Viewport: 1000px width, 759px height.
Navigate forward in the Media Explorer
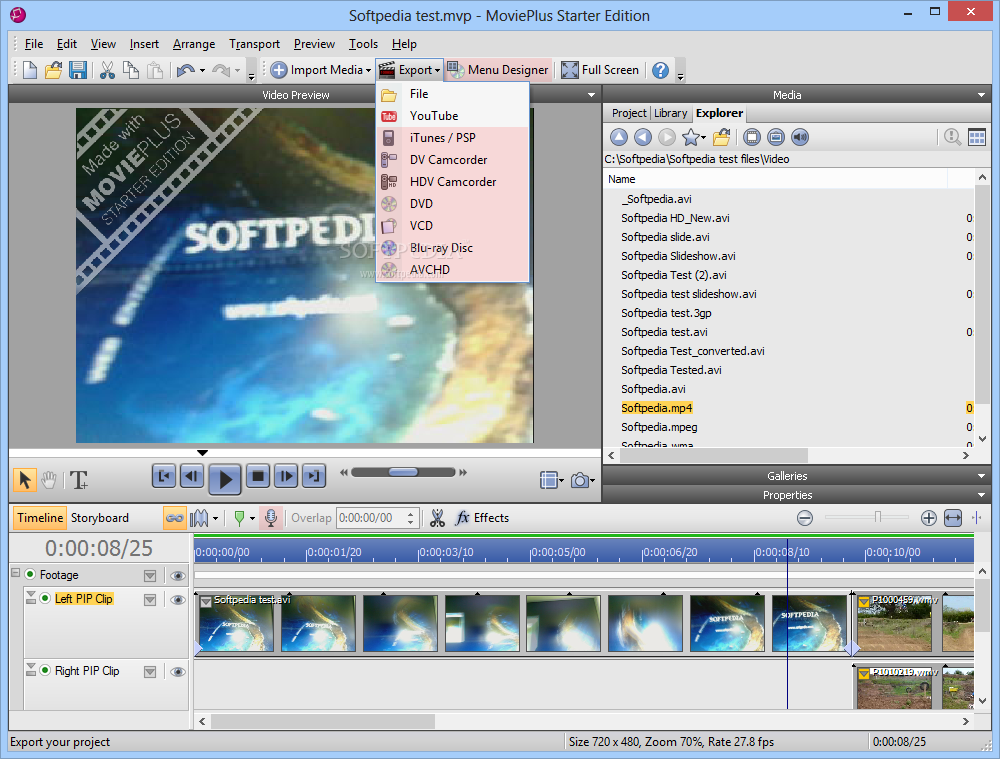click(x=666, y=137)
